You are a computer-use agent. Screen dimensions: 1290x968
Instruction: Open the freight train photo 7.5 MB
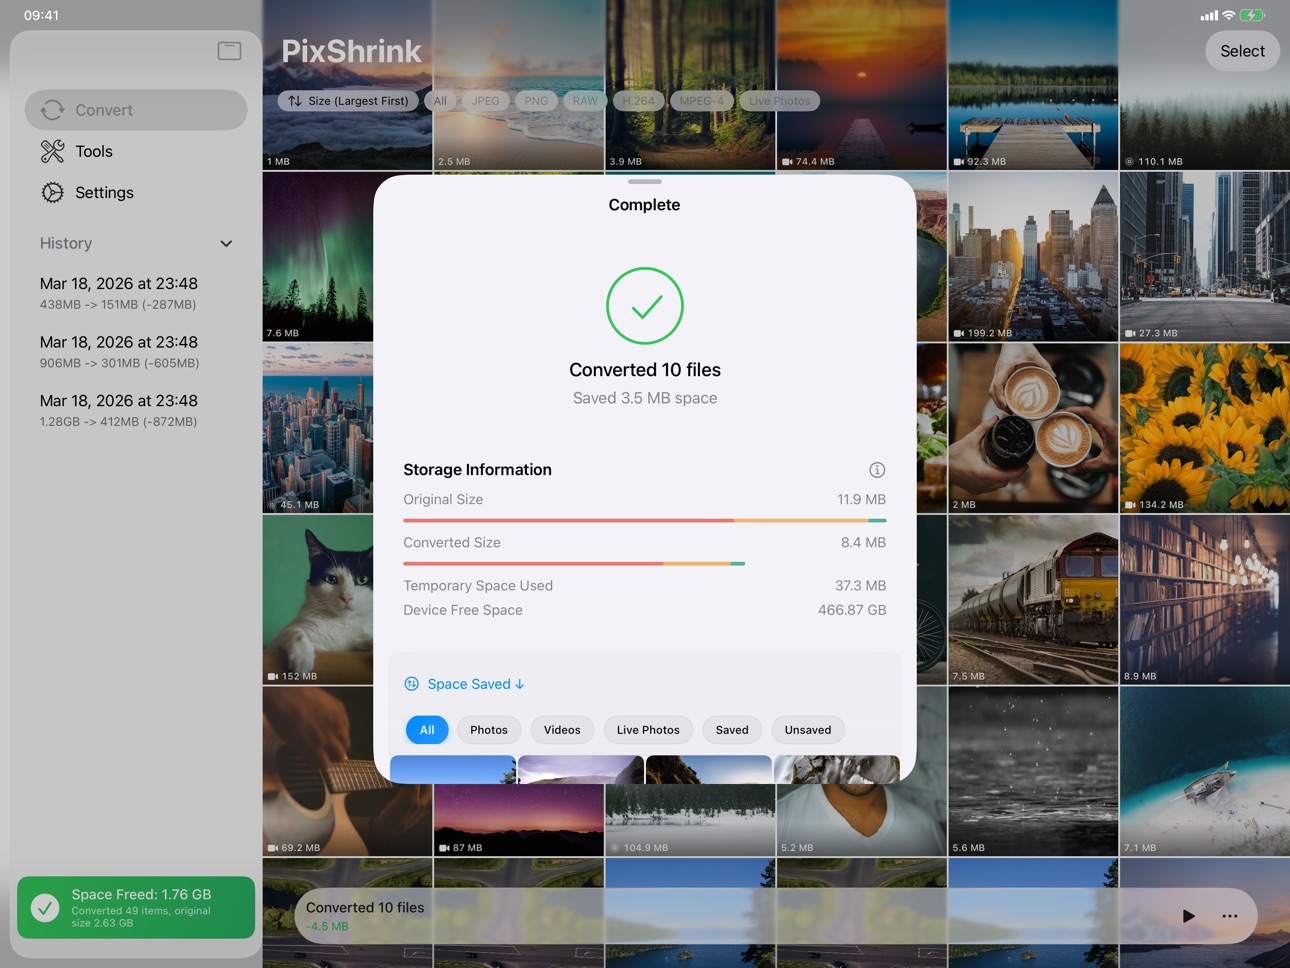click(1033, 600)
